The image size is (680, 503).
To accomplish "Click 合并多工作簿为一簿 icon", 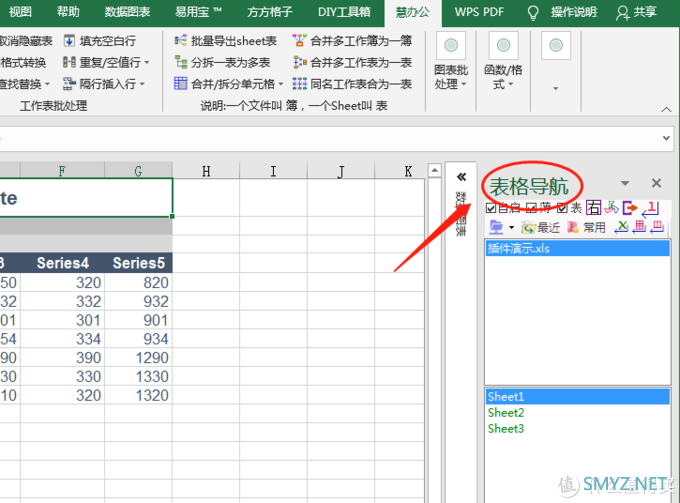I will pyautogui.click(x=299, y=41).
